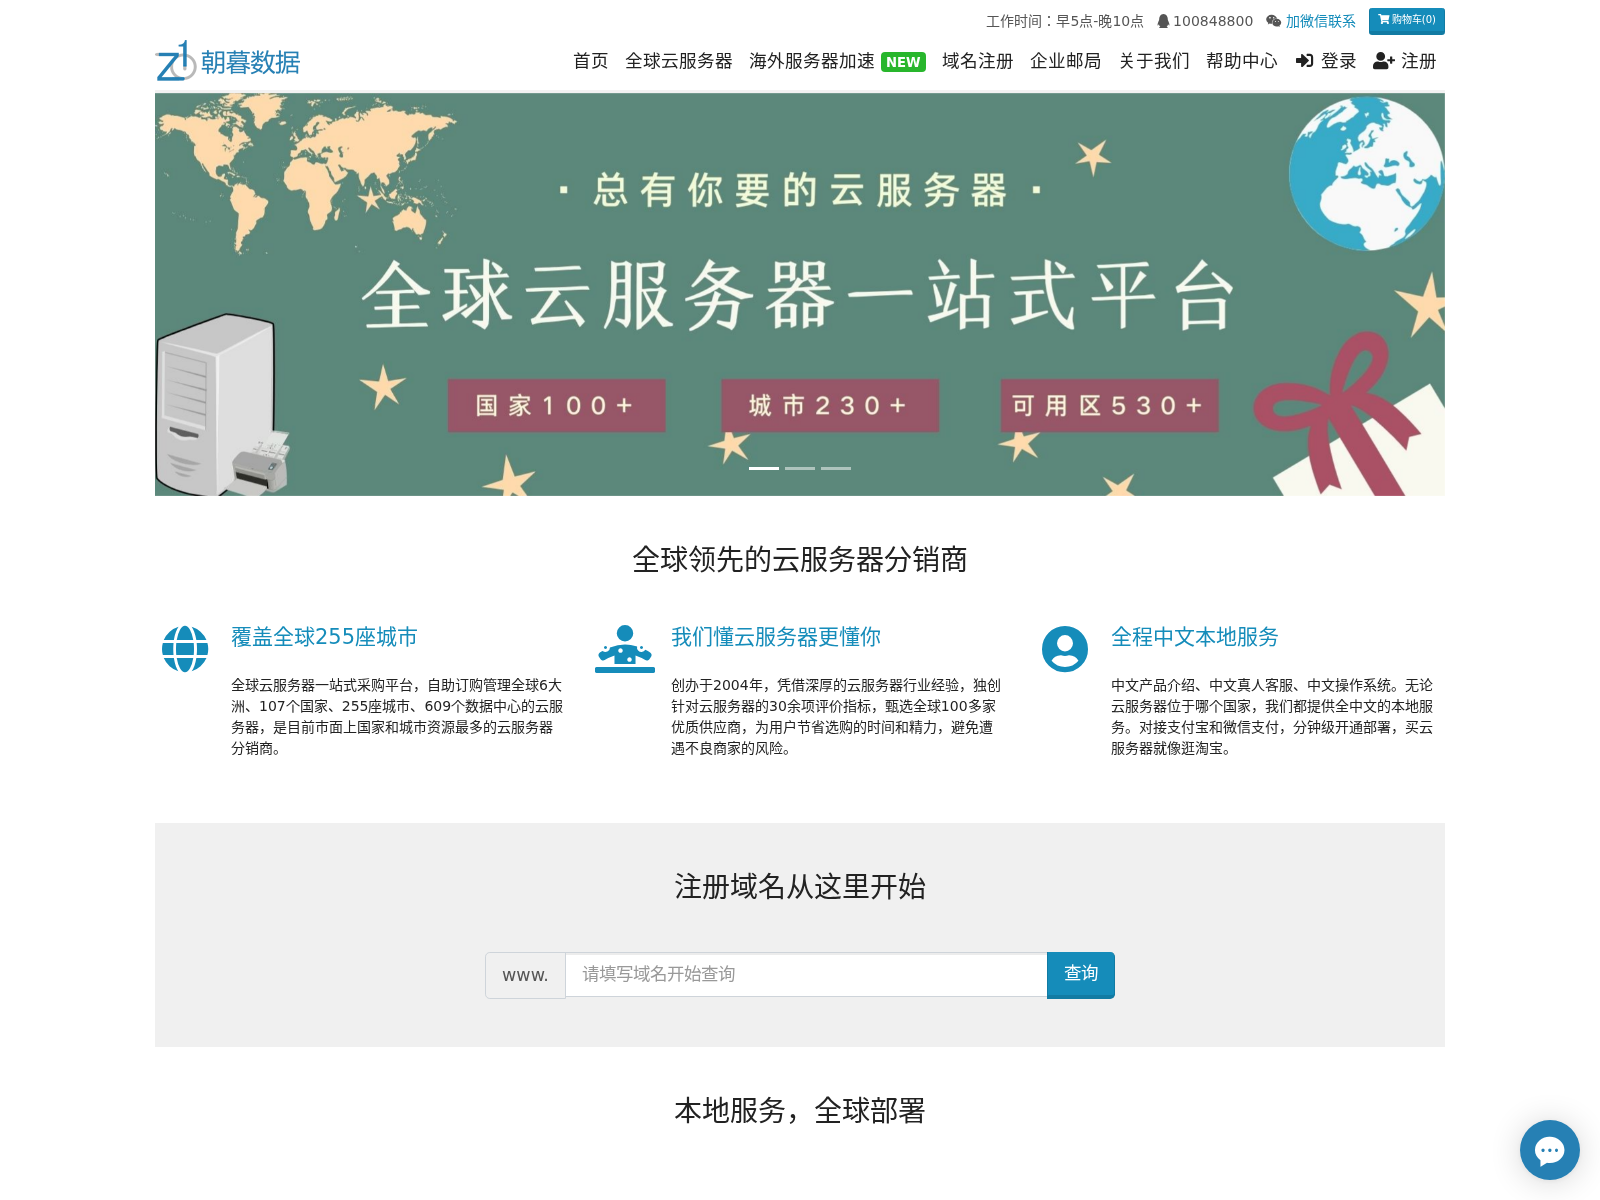
Task: Open the 覆盖全球255座城市 heading link
Action: tap(324, 637)
